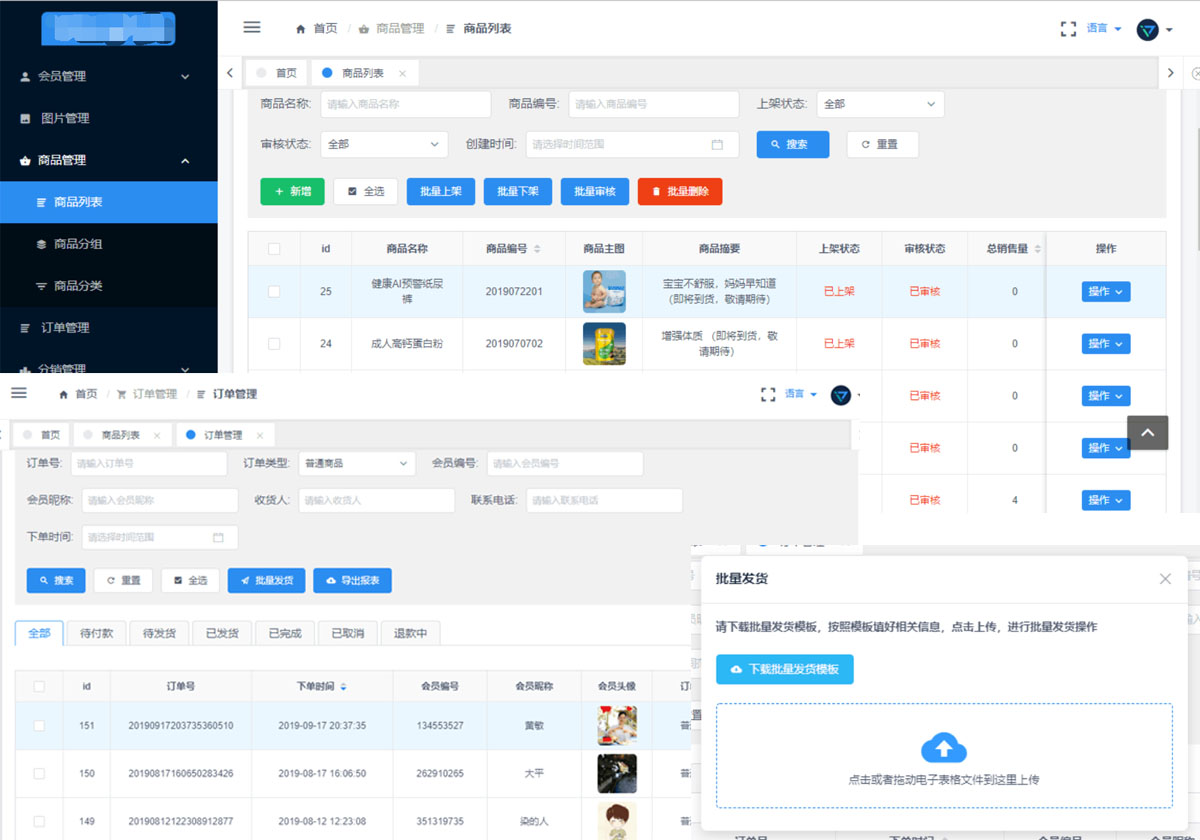
Task: Check the box for order id 151
Action: coord(39,726)
